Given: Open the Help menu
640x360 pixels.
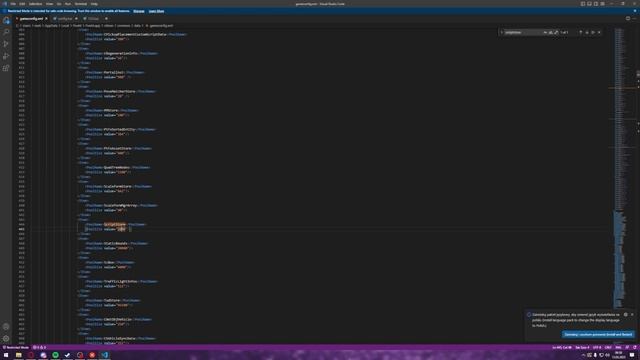Looking at the screenshot, I should (x=94, y=4).
